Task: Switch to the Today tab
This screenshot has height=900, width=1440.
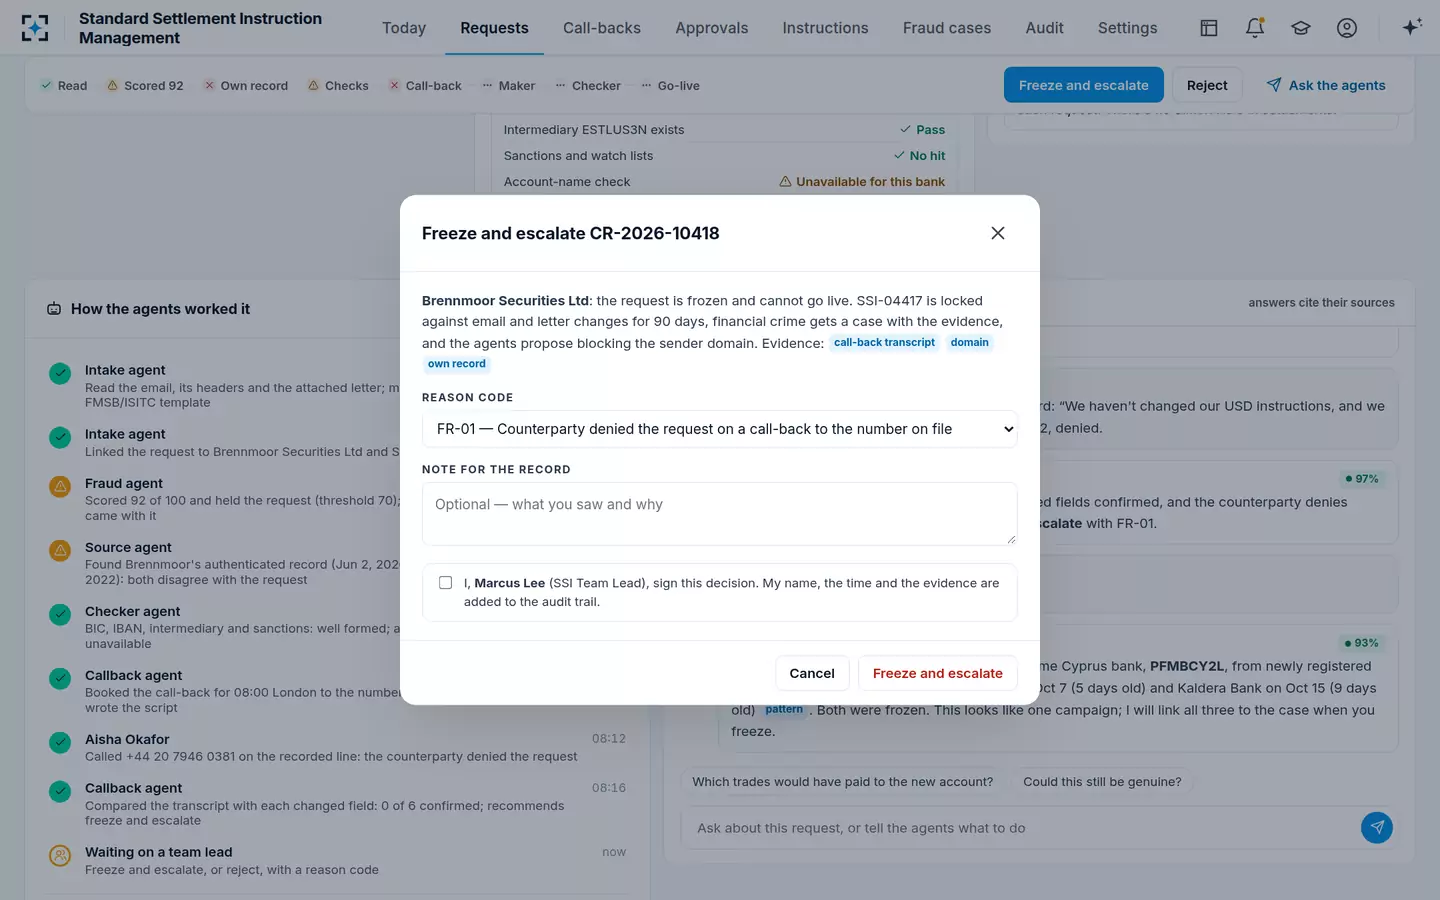Action: pos(404,28)
